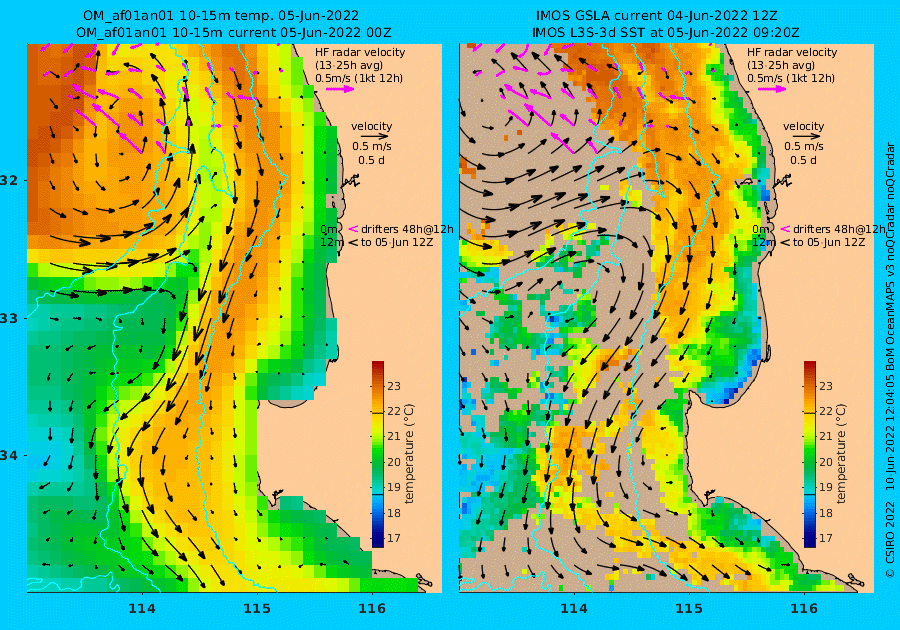Click the 'velocity' label on right map
Image resolution: width=900 pixels, height=630 pixels.
point(803,126)
